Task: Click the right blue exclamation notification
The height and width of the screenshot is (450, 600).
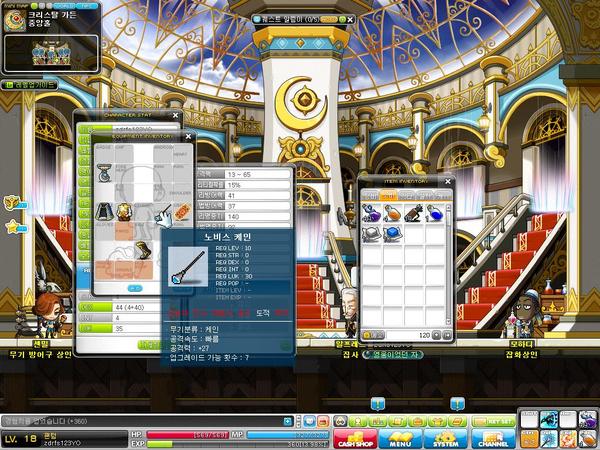Action: point(457,404)
